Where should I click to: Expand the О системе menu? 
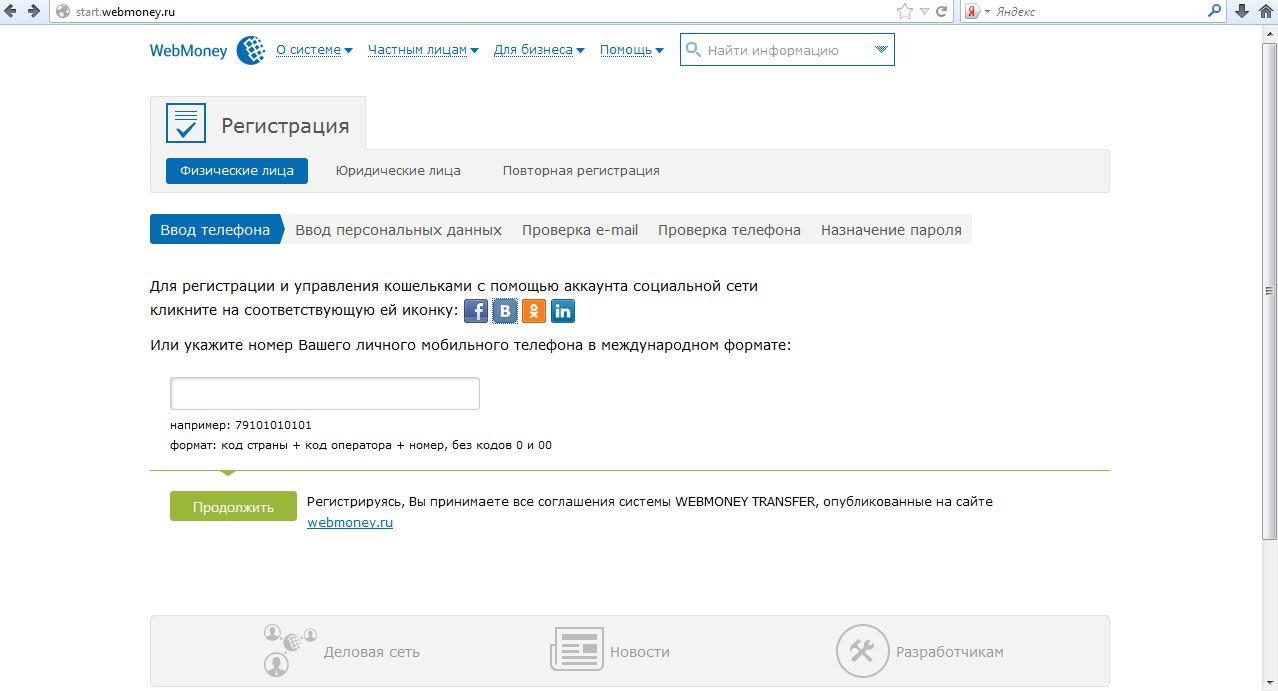[314, 50]
